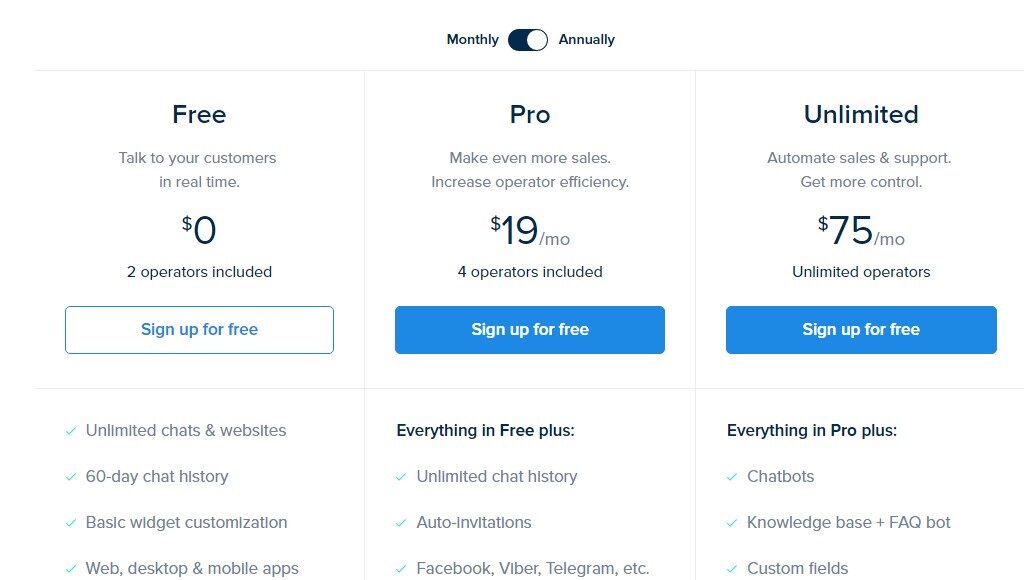Image resolution: width=1024 pixels, height=580 pixels.
Task: Click the Unlimited plan Sign up button
Action: (x=861, y=330)
